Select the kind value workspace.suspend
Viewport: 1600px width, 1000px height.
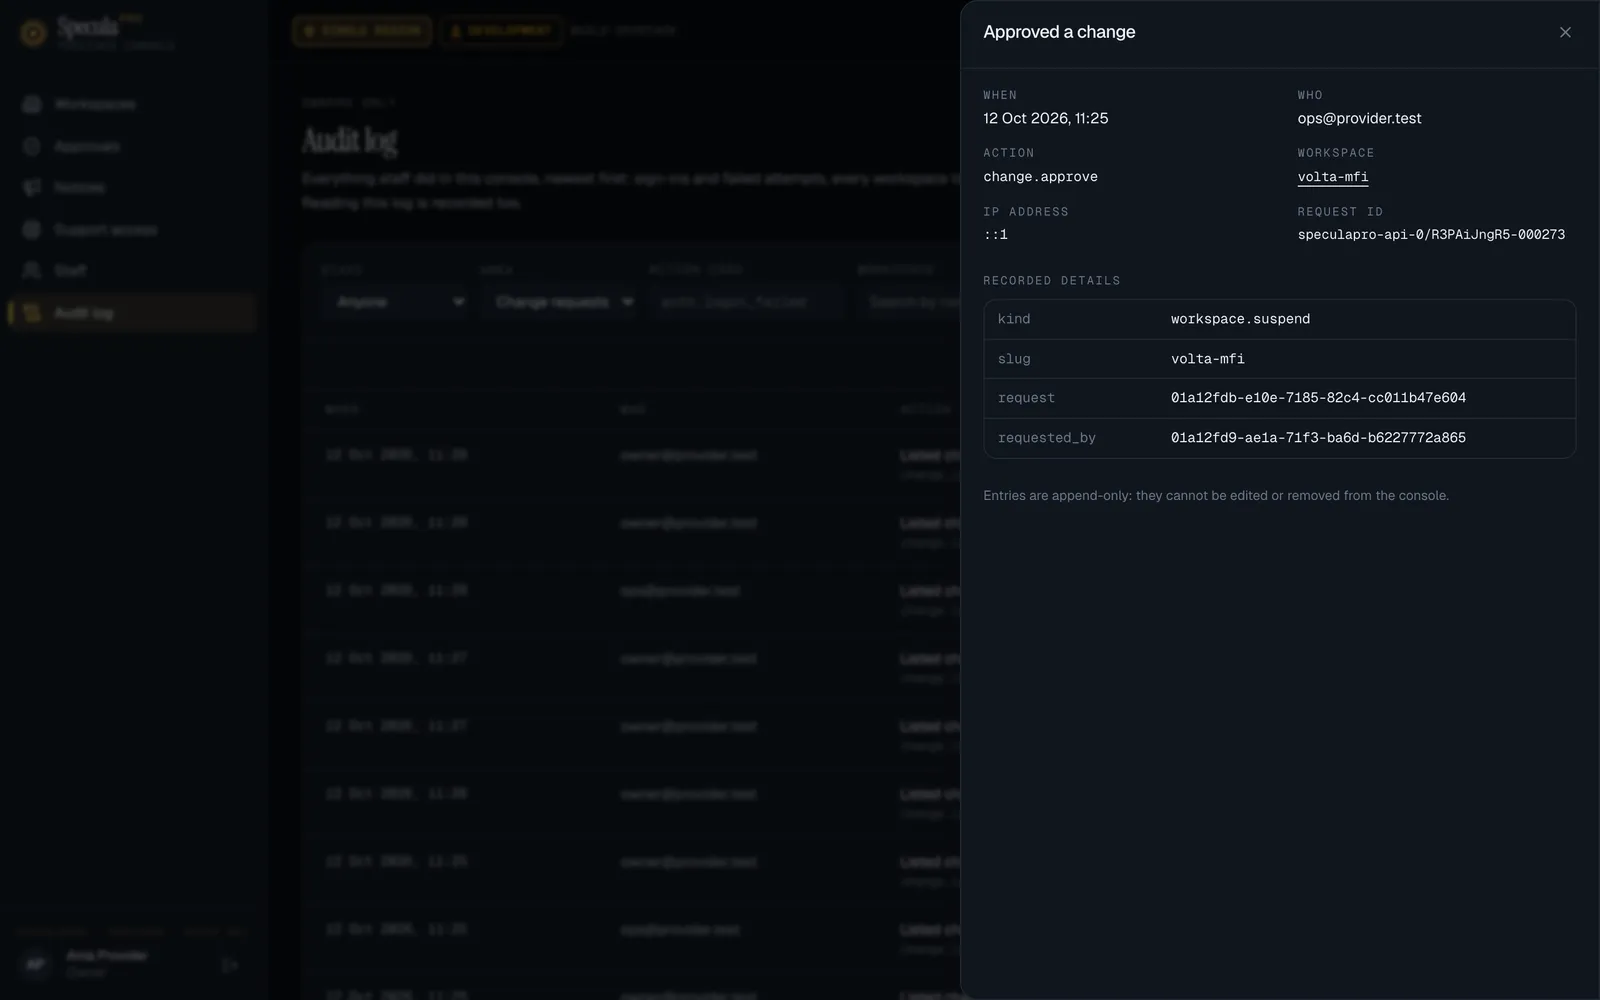pos(1240,319)
